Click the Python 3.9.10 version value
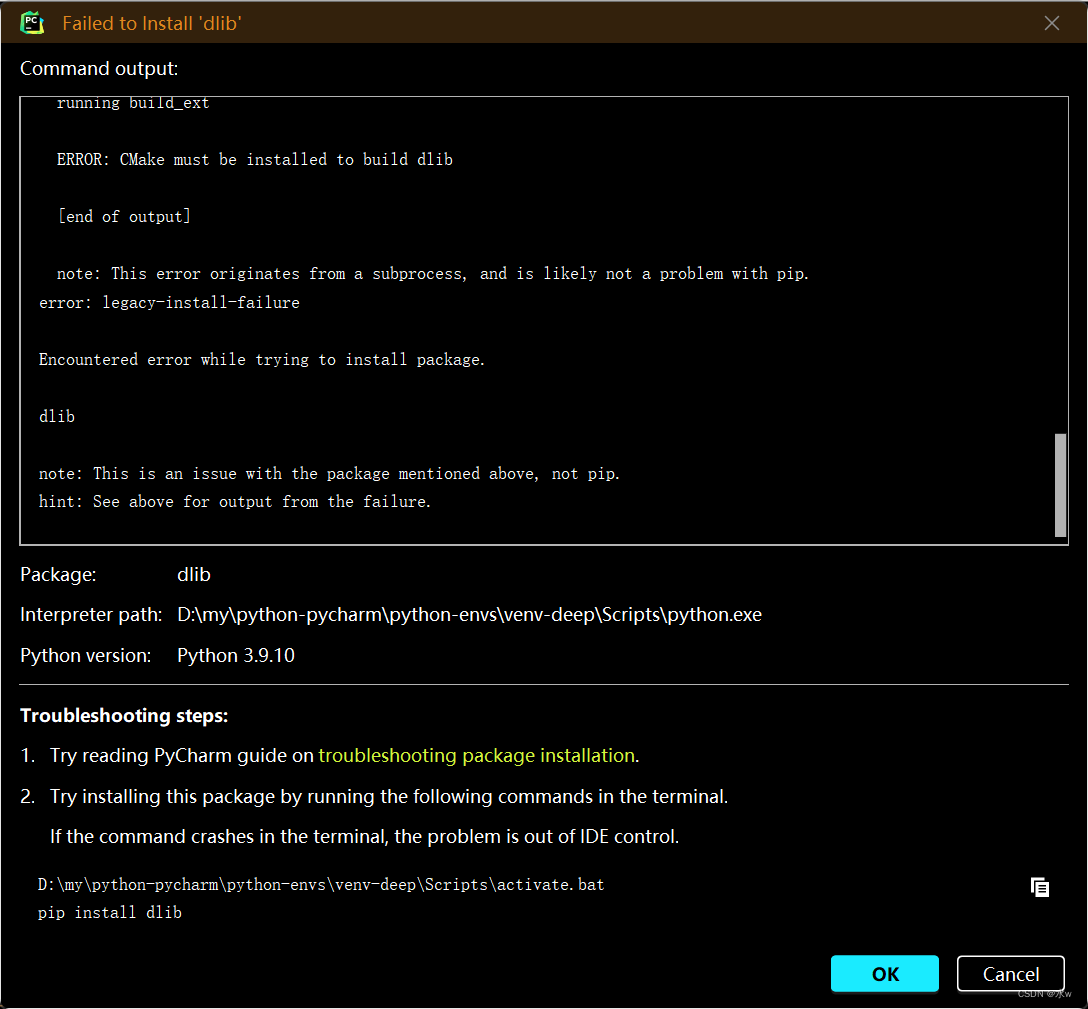Viewport: 1088px width, 1009px height. pos(236,655)
